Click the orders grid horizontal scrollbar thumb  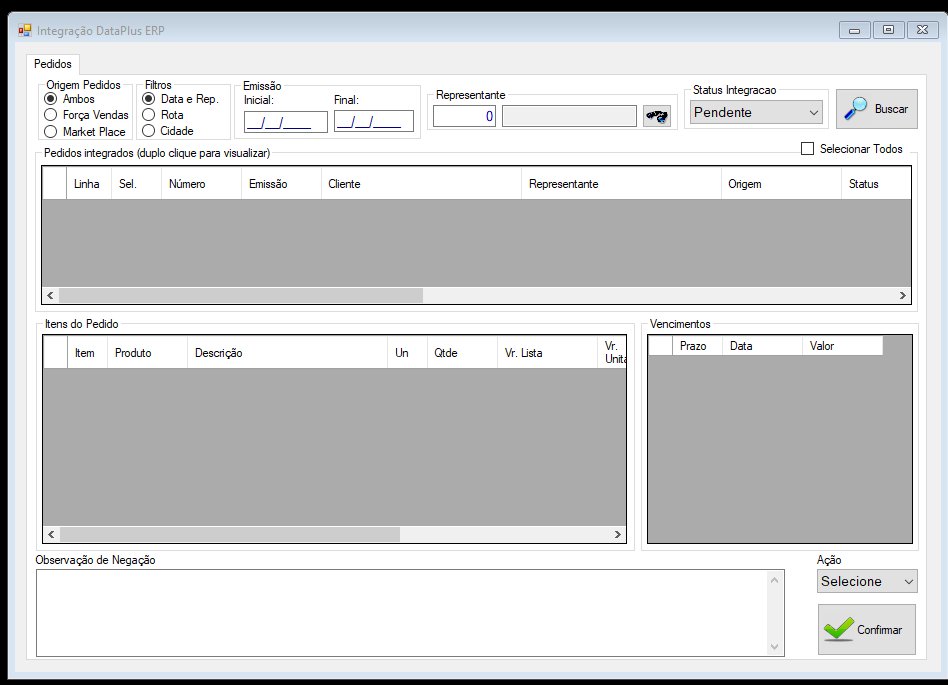coord(241,295)
